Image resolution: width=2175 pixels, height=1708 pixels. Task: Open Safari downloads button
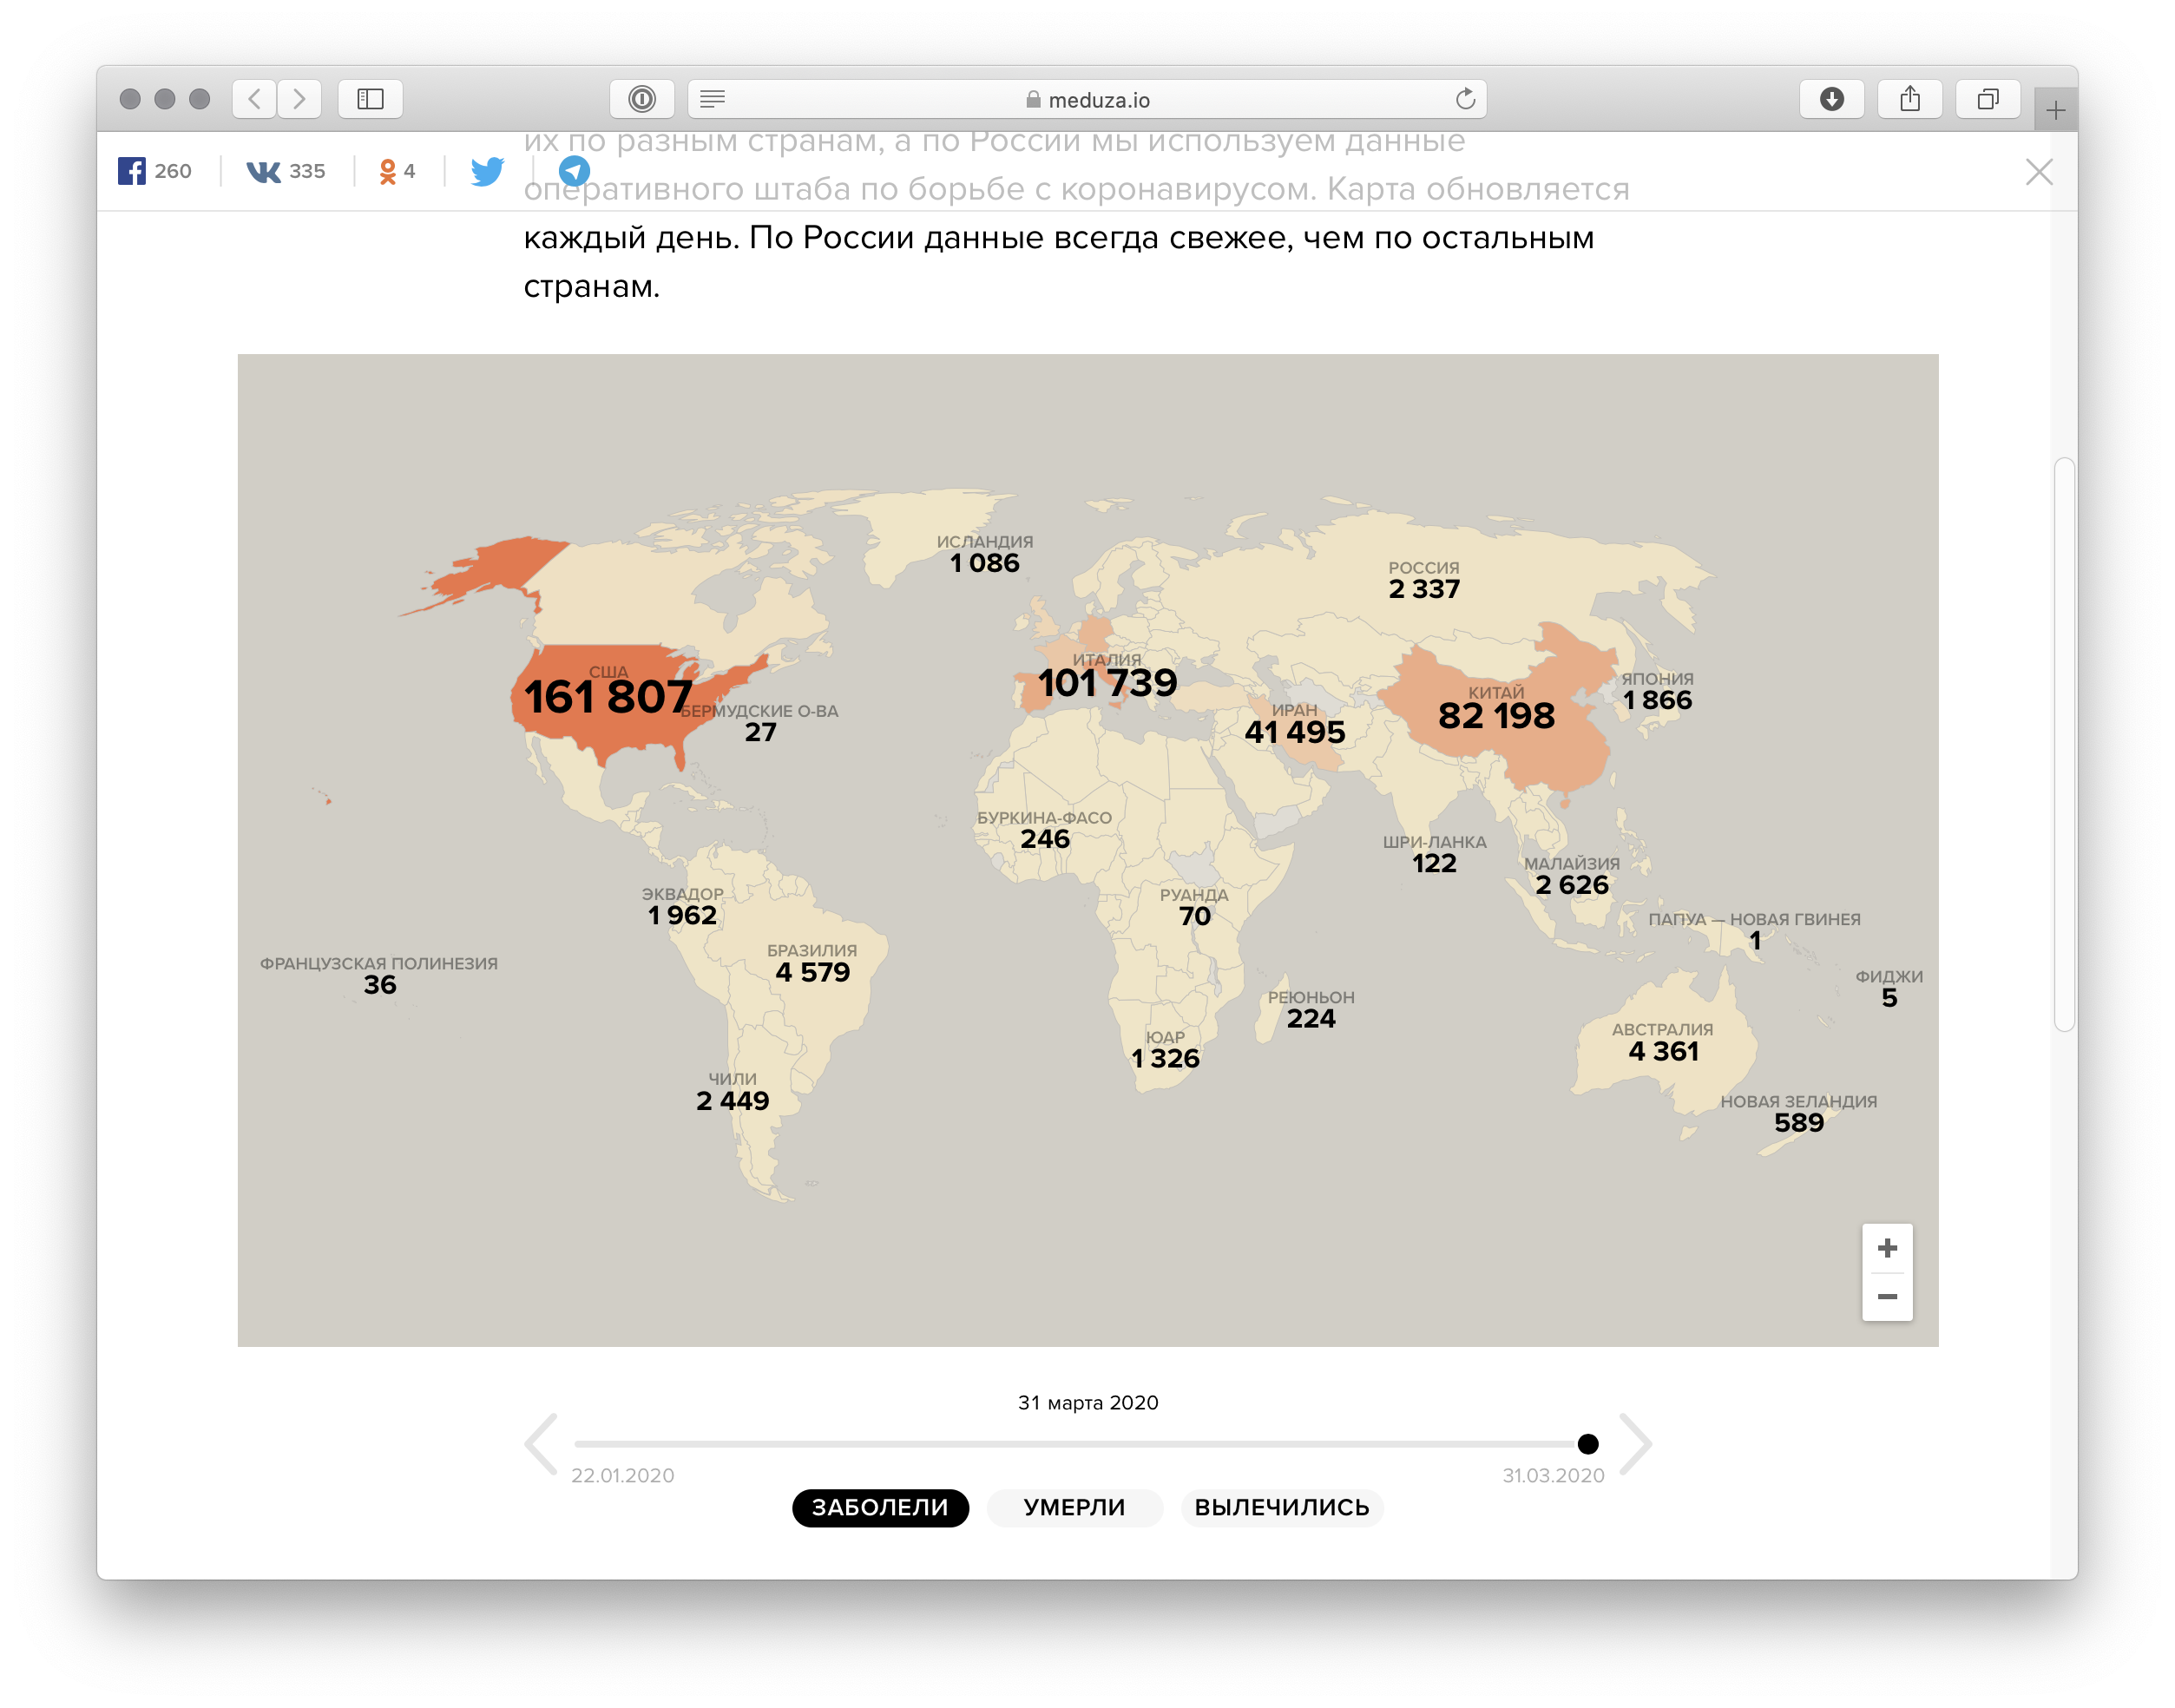(x=1831, y=99)
